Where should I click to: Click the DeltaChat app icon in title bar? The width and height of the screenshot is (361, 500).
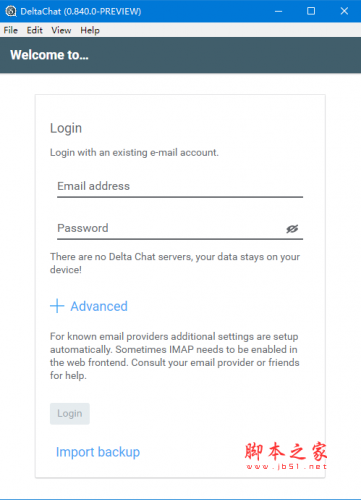point(11,11)
